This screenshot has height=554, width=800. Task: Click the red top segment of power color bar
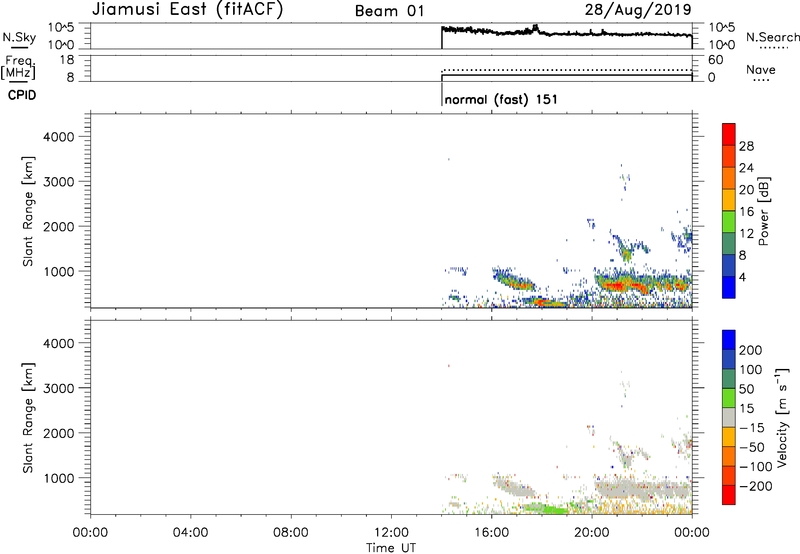click(729, 134)
